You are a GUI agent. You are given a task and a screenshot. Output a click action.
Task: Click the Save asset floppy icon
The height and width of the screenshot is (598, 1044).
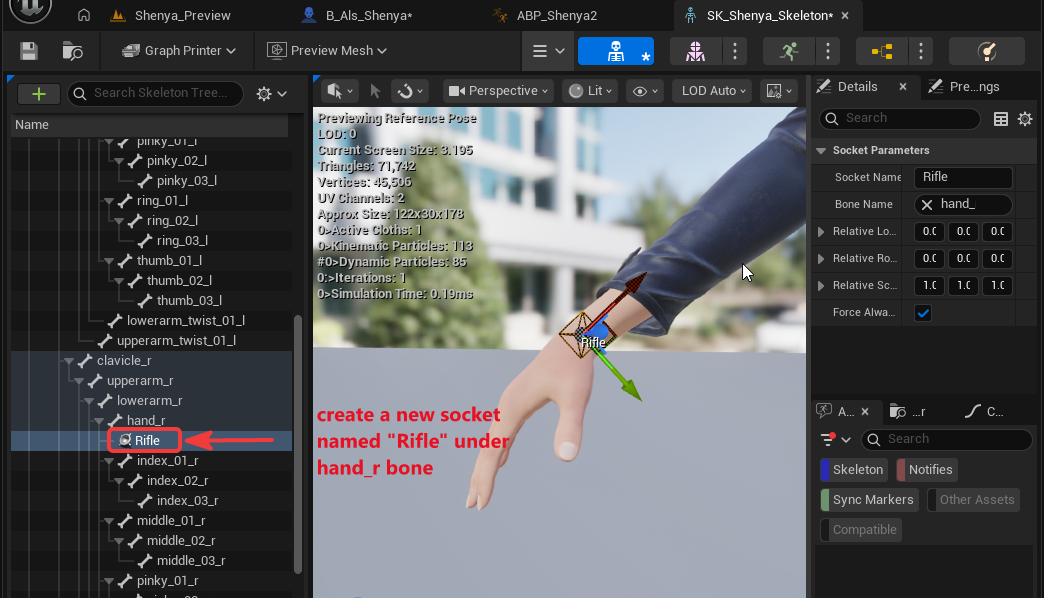pyautogui.click(x=29, y=51)
